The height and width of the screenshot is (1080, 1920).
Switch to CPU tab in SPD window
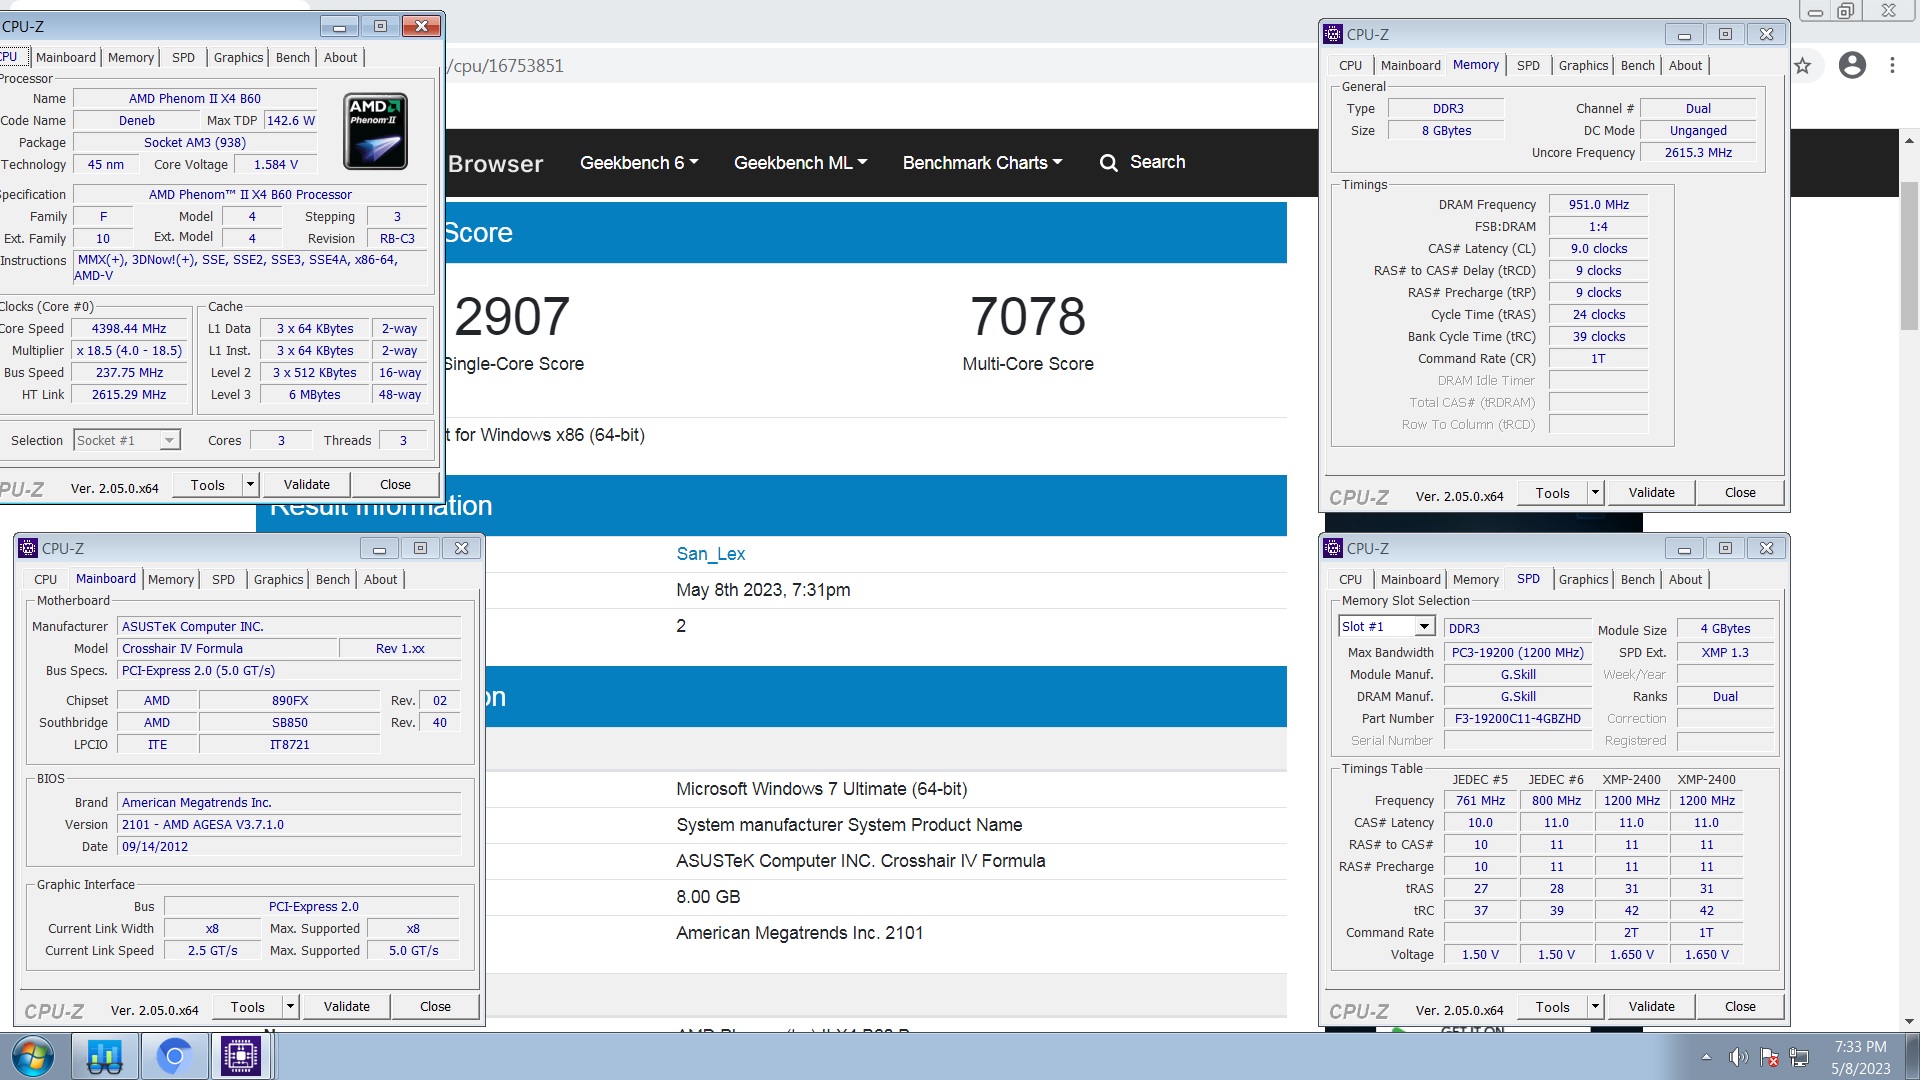coord(1351,580)
